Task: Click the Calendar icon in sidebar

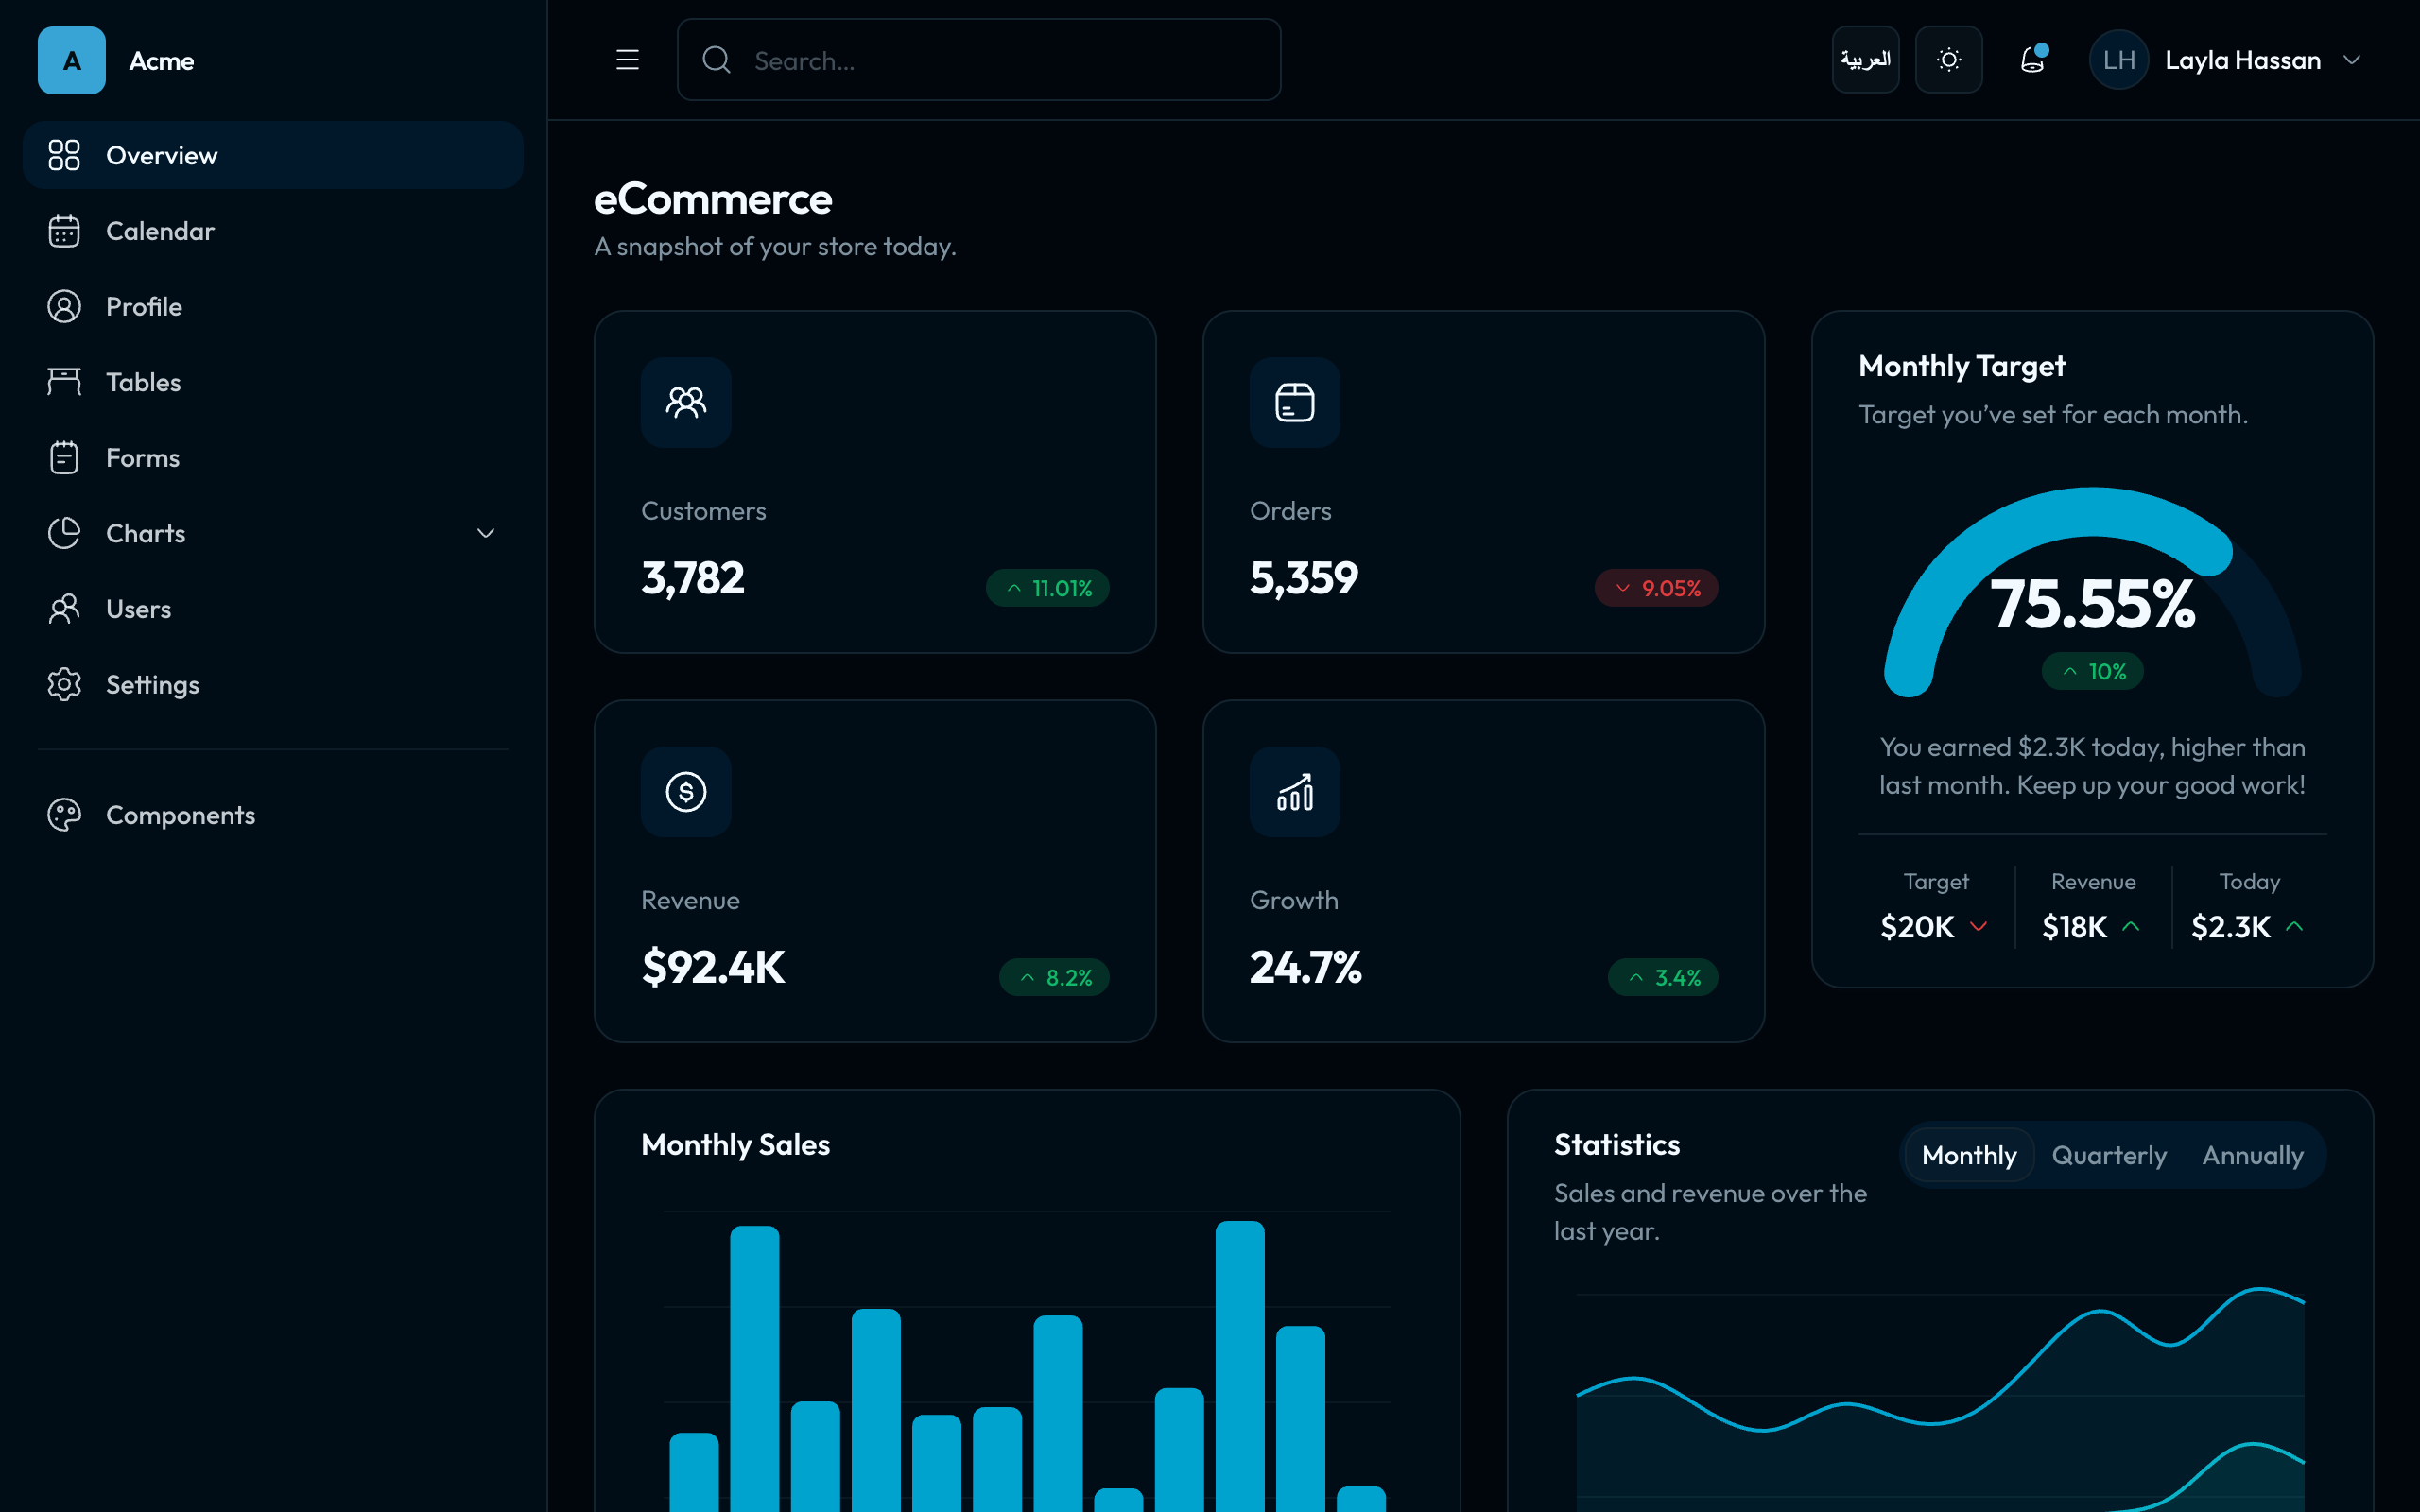Action: (x=64, y=231)
